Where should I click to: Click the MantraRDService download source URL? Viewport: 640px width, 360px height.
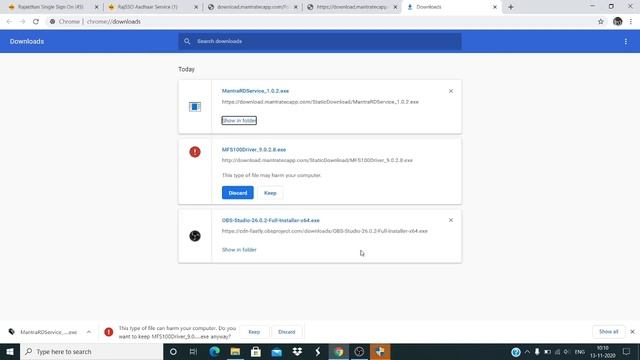click(320, 102)
